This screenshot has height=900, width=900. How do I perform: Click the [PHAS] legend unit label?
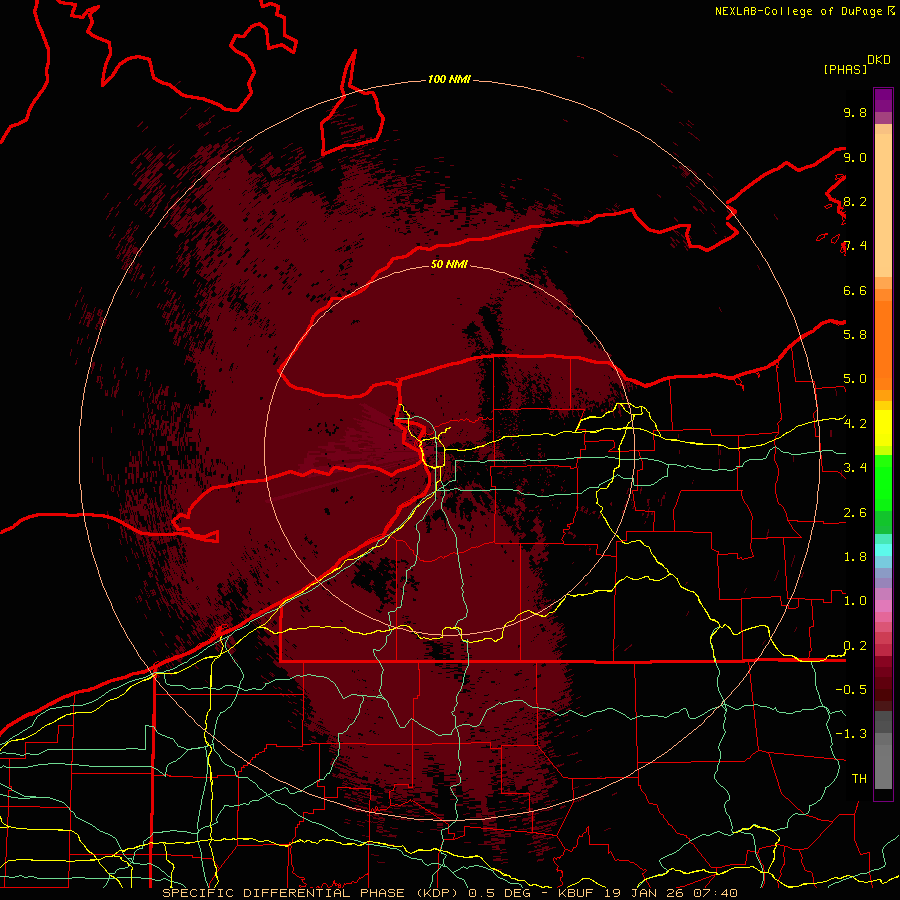pyautogui.click(x=845, y=69)
